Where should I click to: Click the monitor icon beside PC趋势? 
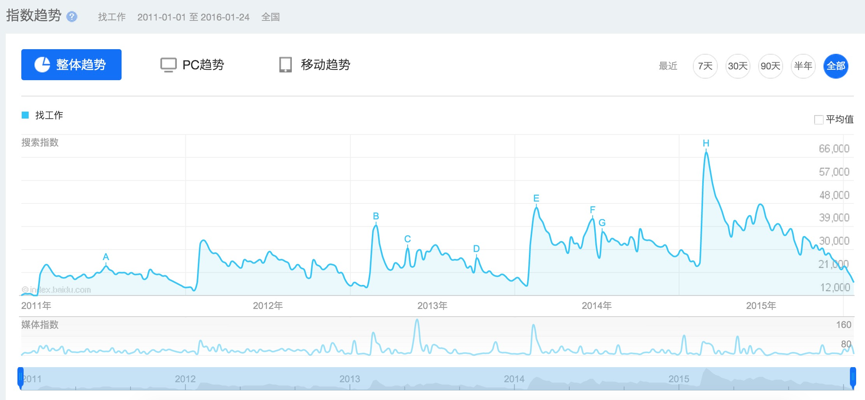(x=168, y=65)
